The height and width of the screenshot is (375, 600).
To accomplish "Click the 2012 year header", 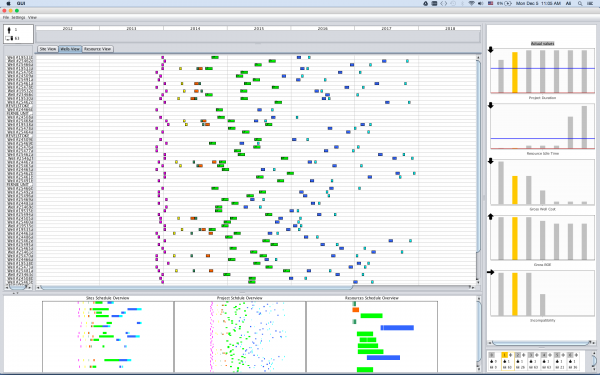I will (68, 28).
